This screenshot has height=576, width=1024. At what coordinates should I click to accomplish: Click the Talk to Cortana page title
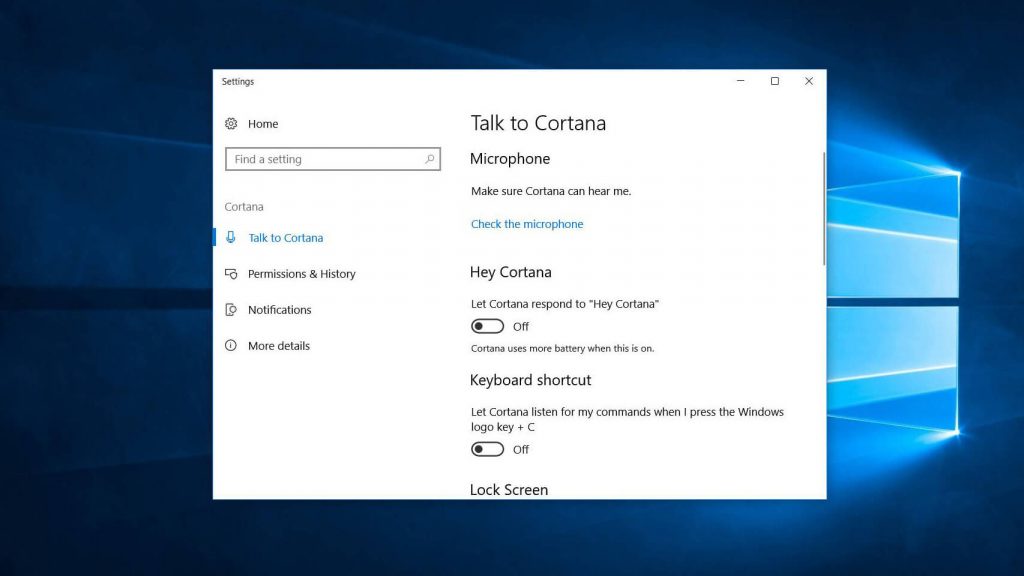[x=538, y=123]
